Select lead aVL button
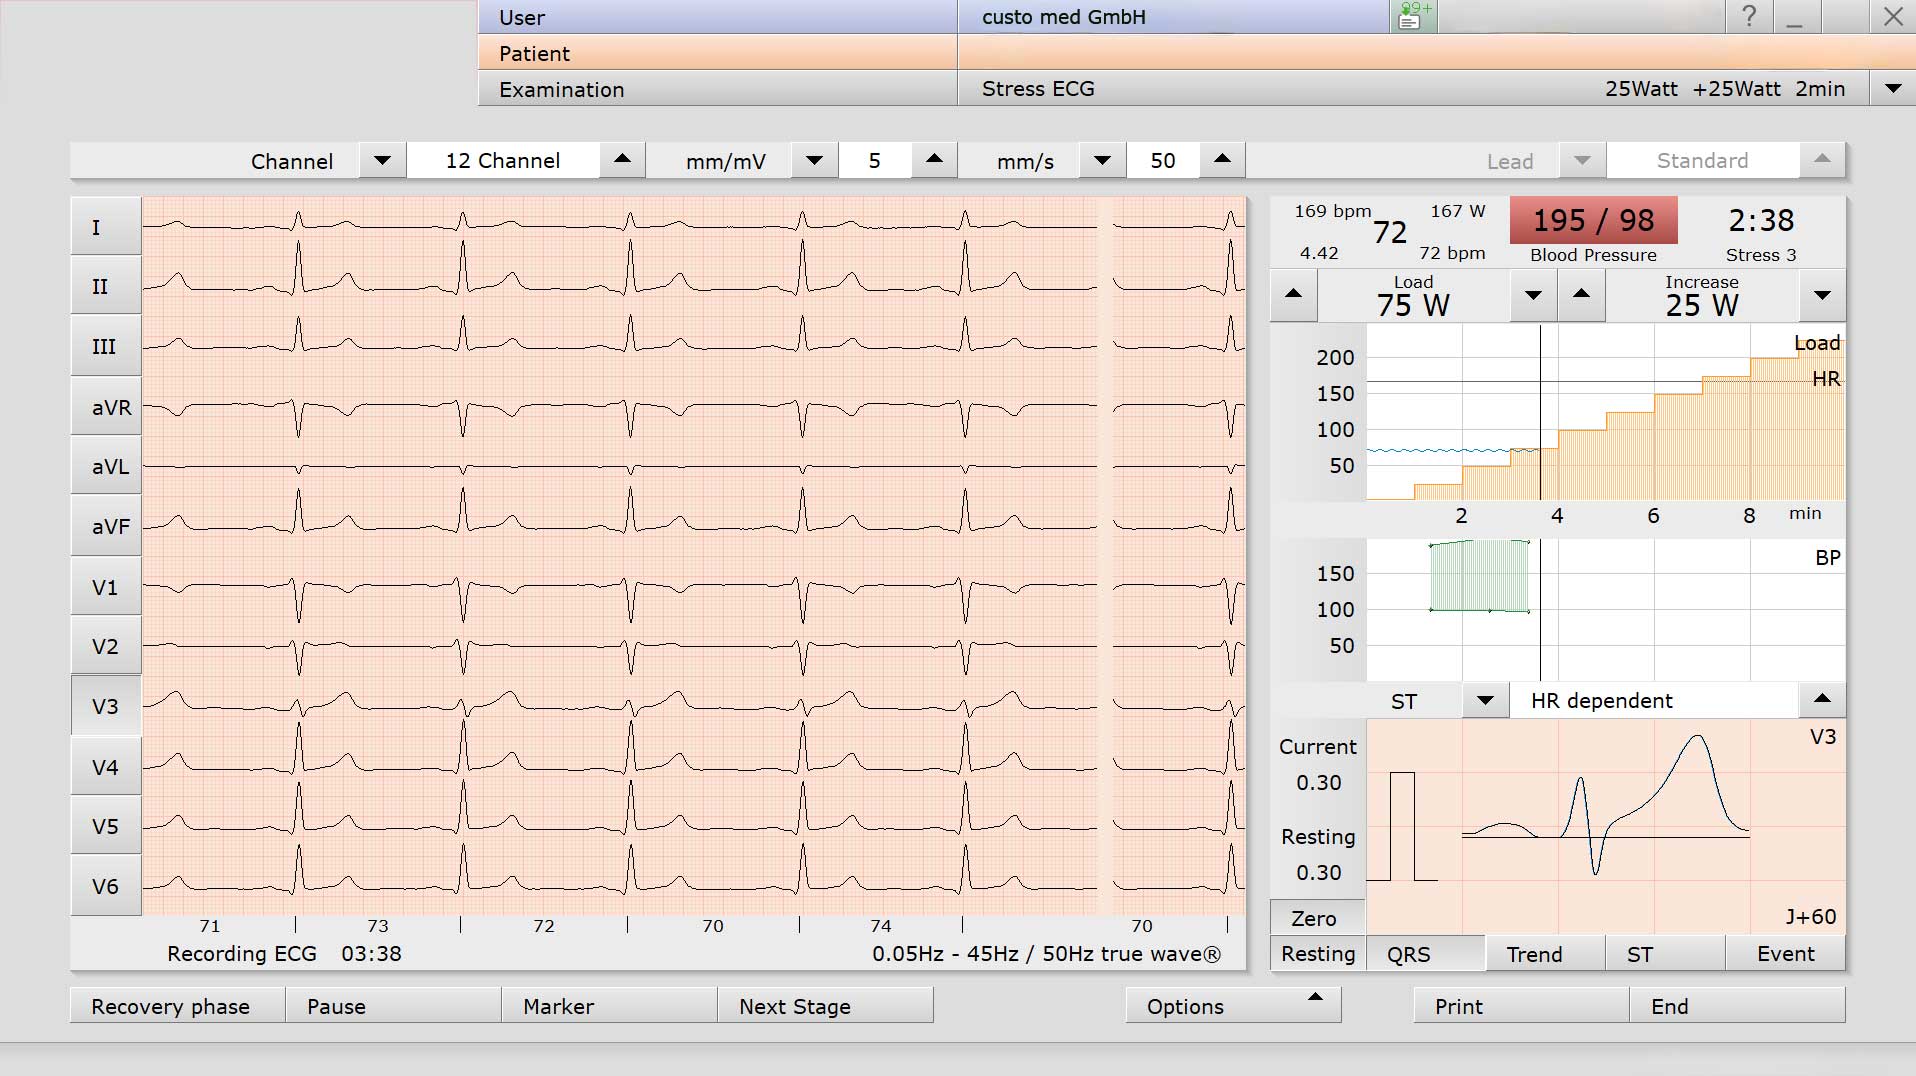1916x1076 pixels. [x=105, y=466]
